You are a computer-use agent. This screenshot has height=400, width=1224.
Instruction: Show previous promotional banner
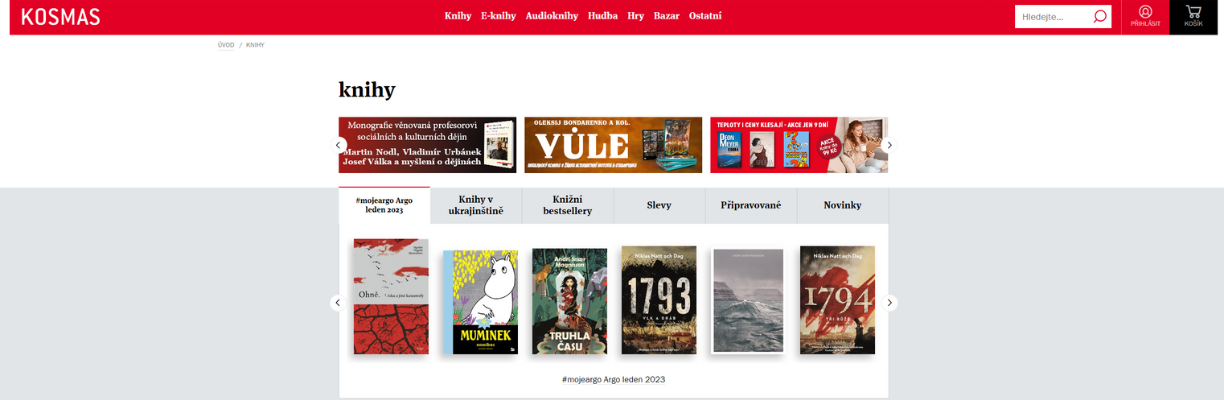pos(339,145)
